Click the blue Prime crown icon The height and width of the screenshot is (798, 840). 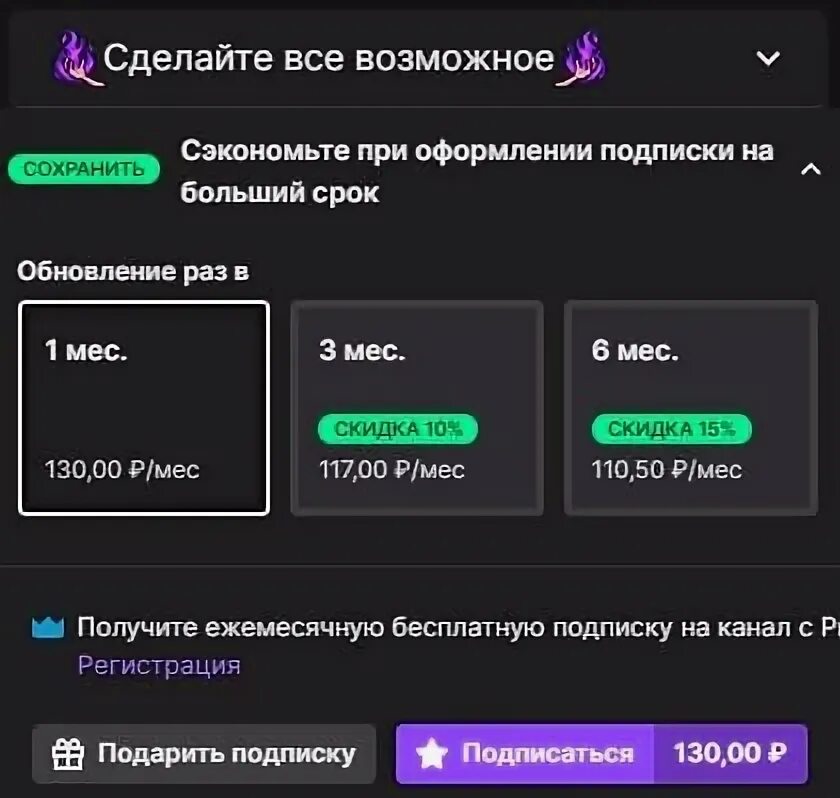pos(48,628)
